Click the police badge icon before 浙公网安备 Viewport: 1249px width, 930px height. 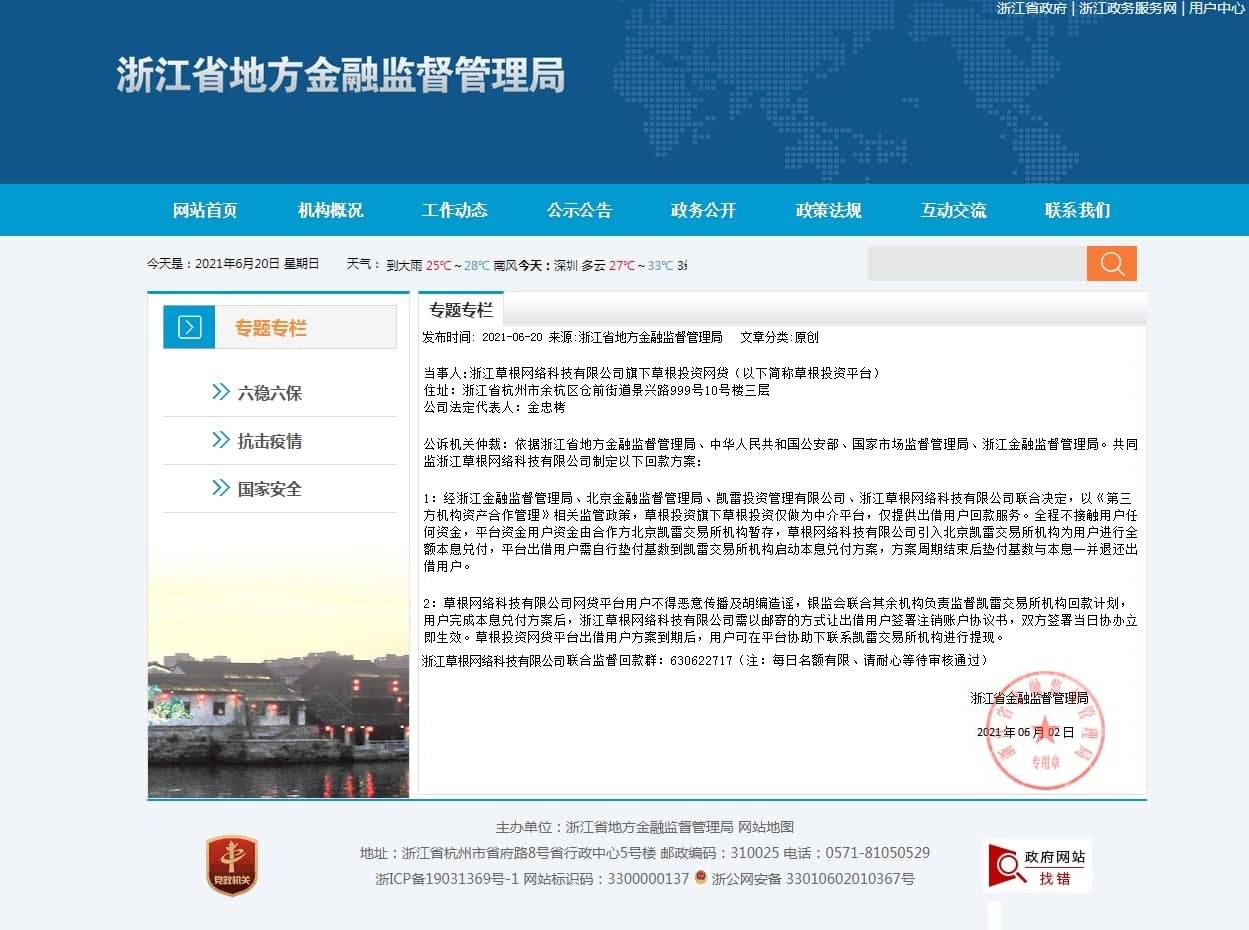tap(701, 879)
